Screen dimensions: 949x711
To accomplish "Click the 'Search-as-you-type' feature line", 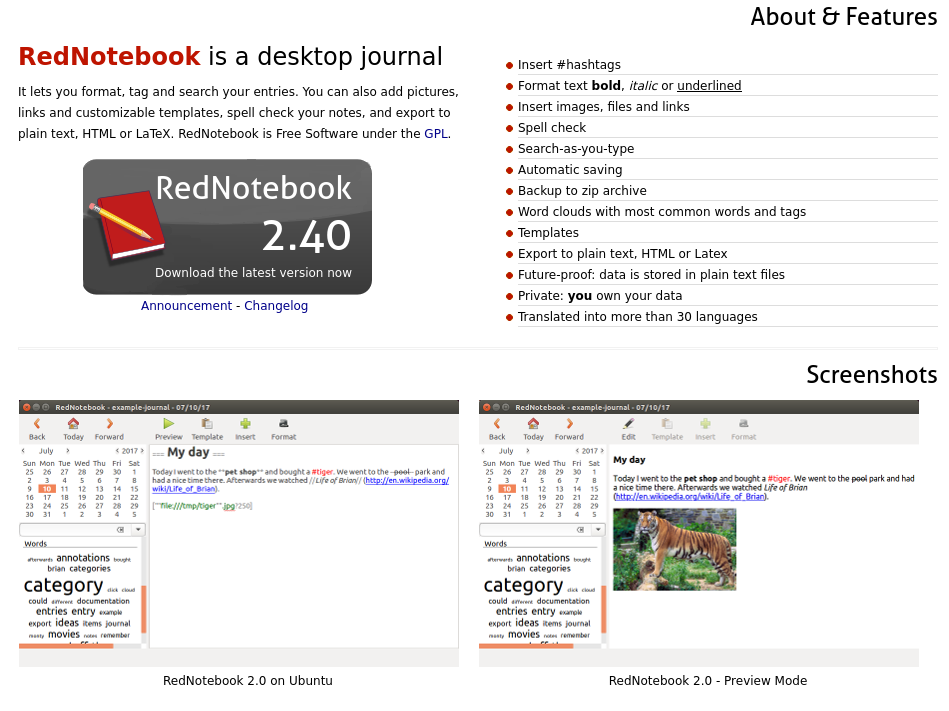I will [x=576, y=149].
